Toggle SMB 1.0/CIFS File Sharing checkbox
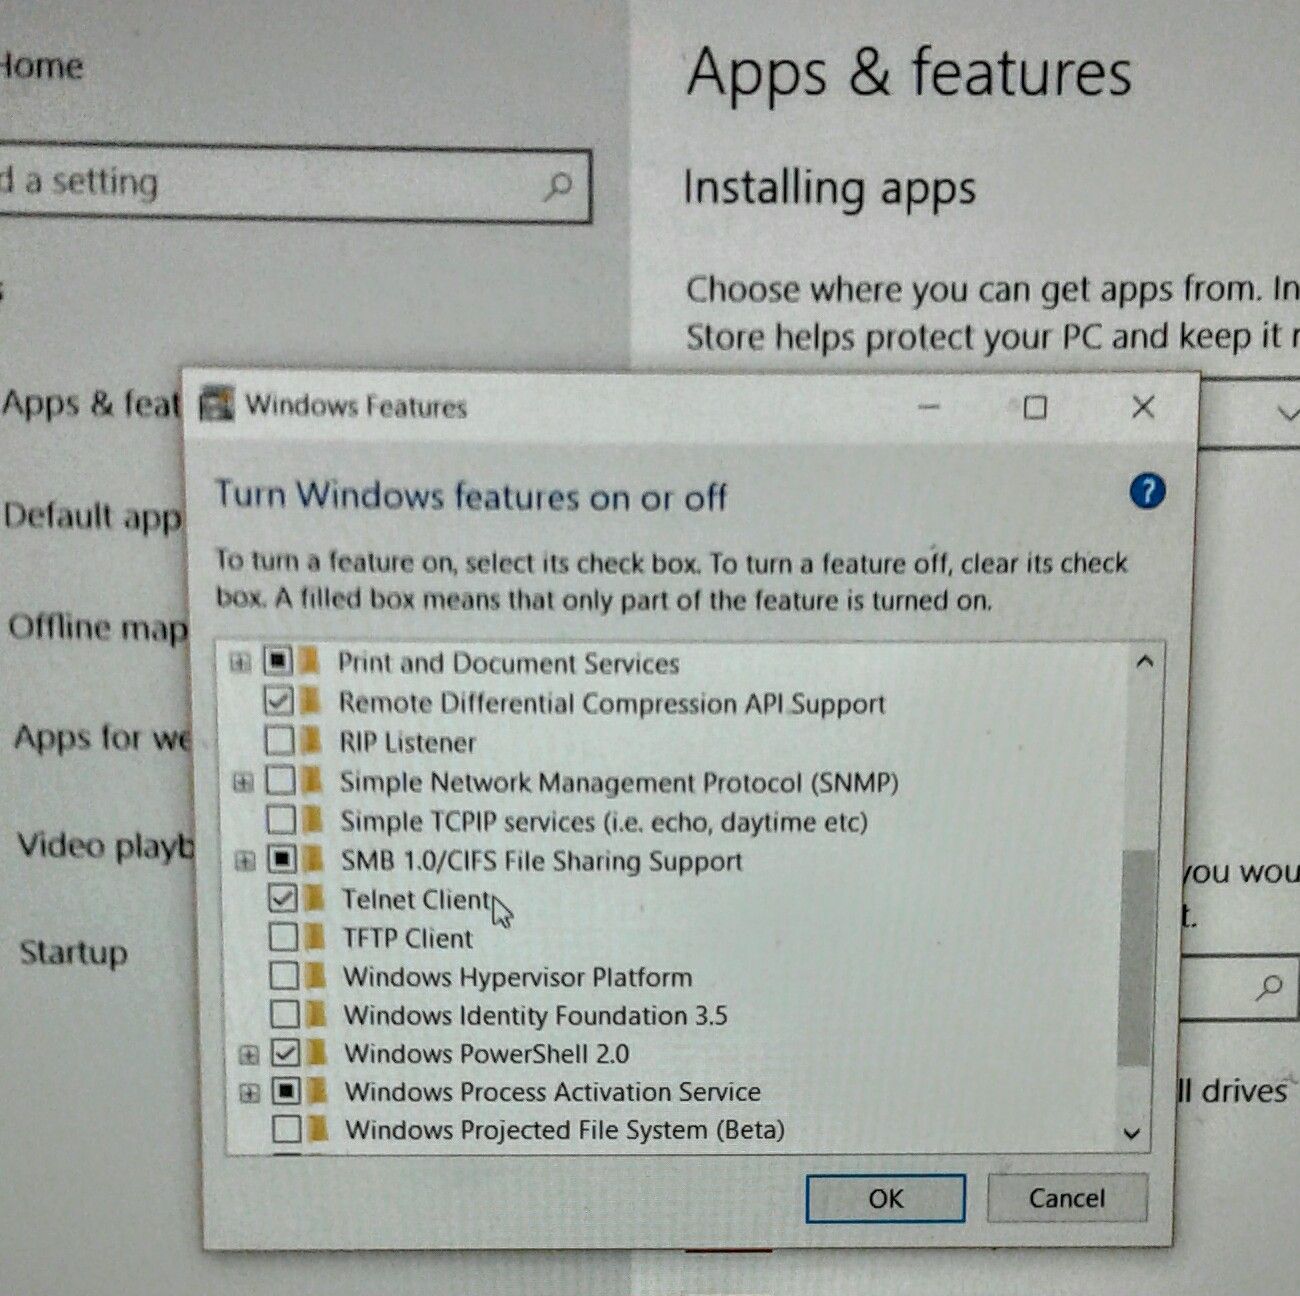 [282, 859]
